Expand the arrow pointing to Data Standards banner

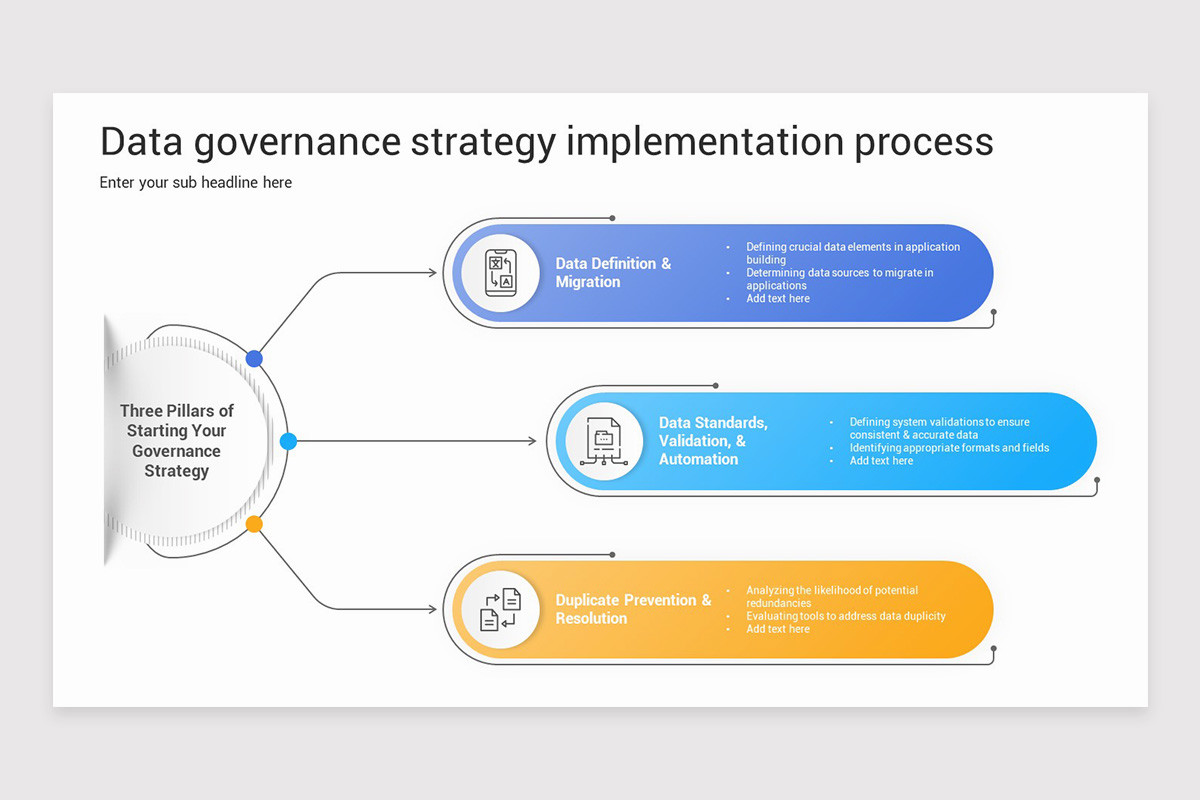tap(420, 440)
